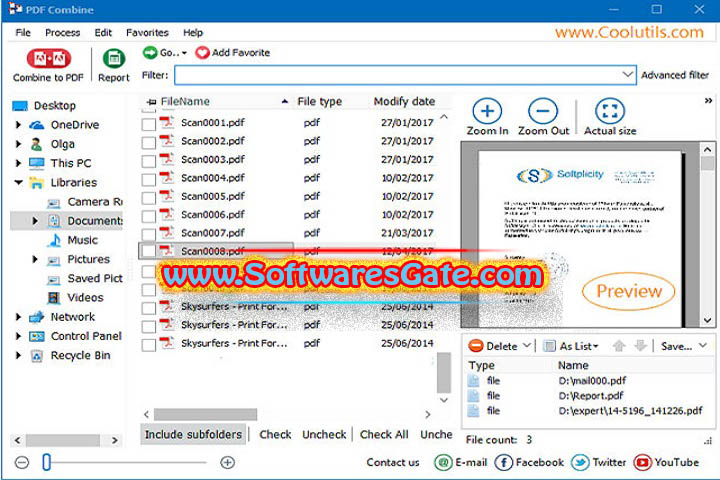Screen dimensions: 720x480
Task: Select the Control Panel item
Action: pos(75,336)
